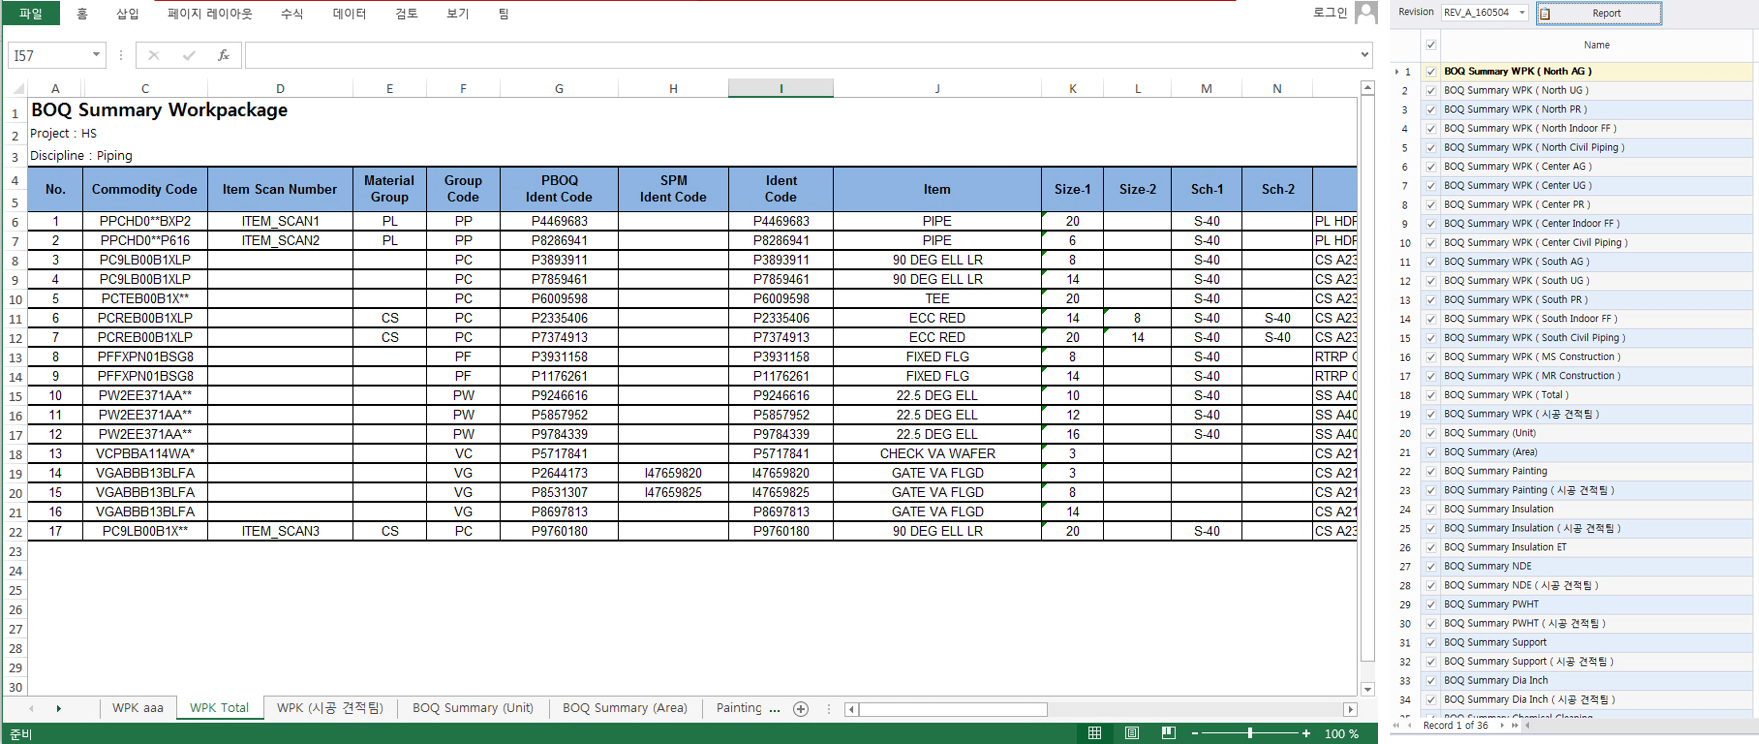This screenshot has width=1759, height=744.
Task: Uncheck BOQ Summary Painting row checkbox
Action: coord(1431,472)
